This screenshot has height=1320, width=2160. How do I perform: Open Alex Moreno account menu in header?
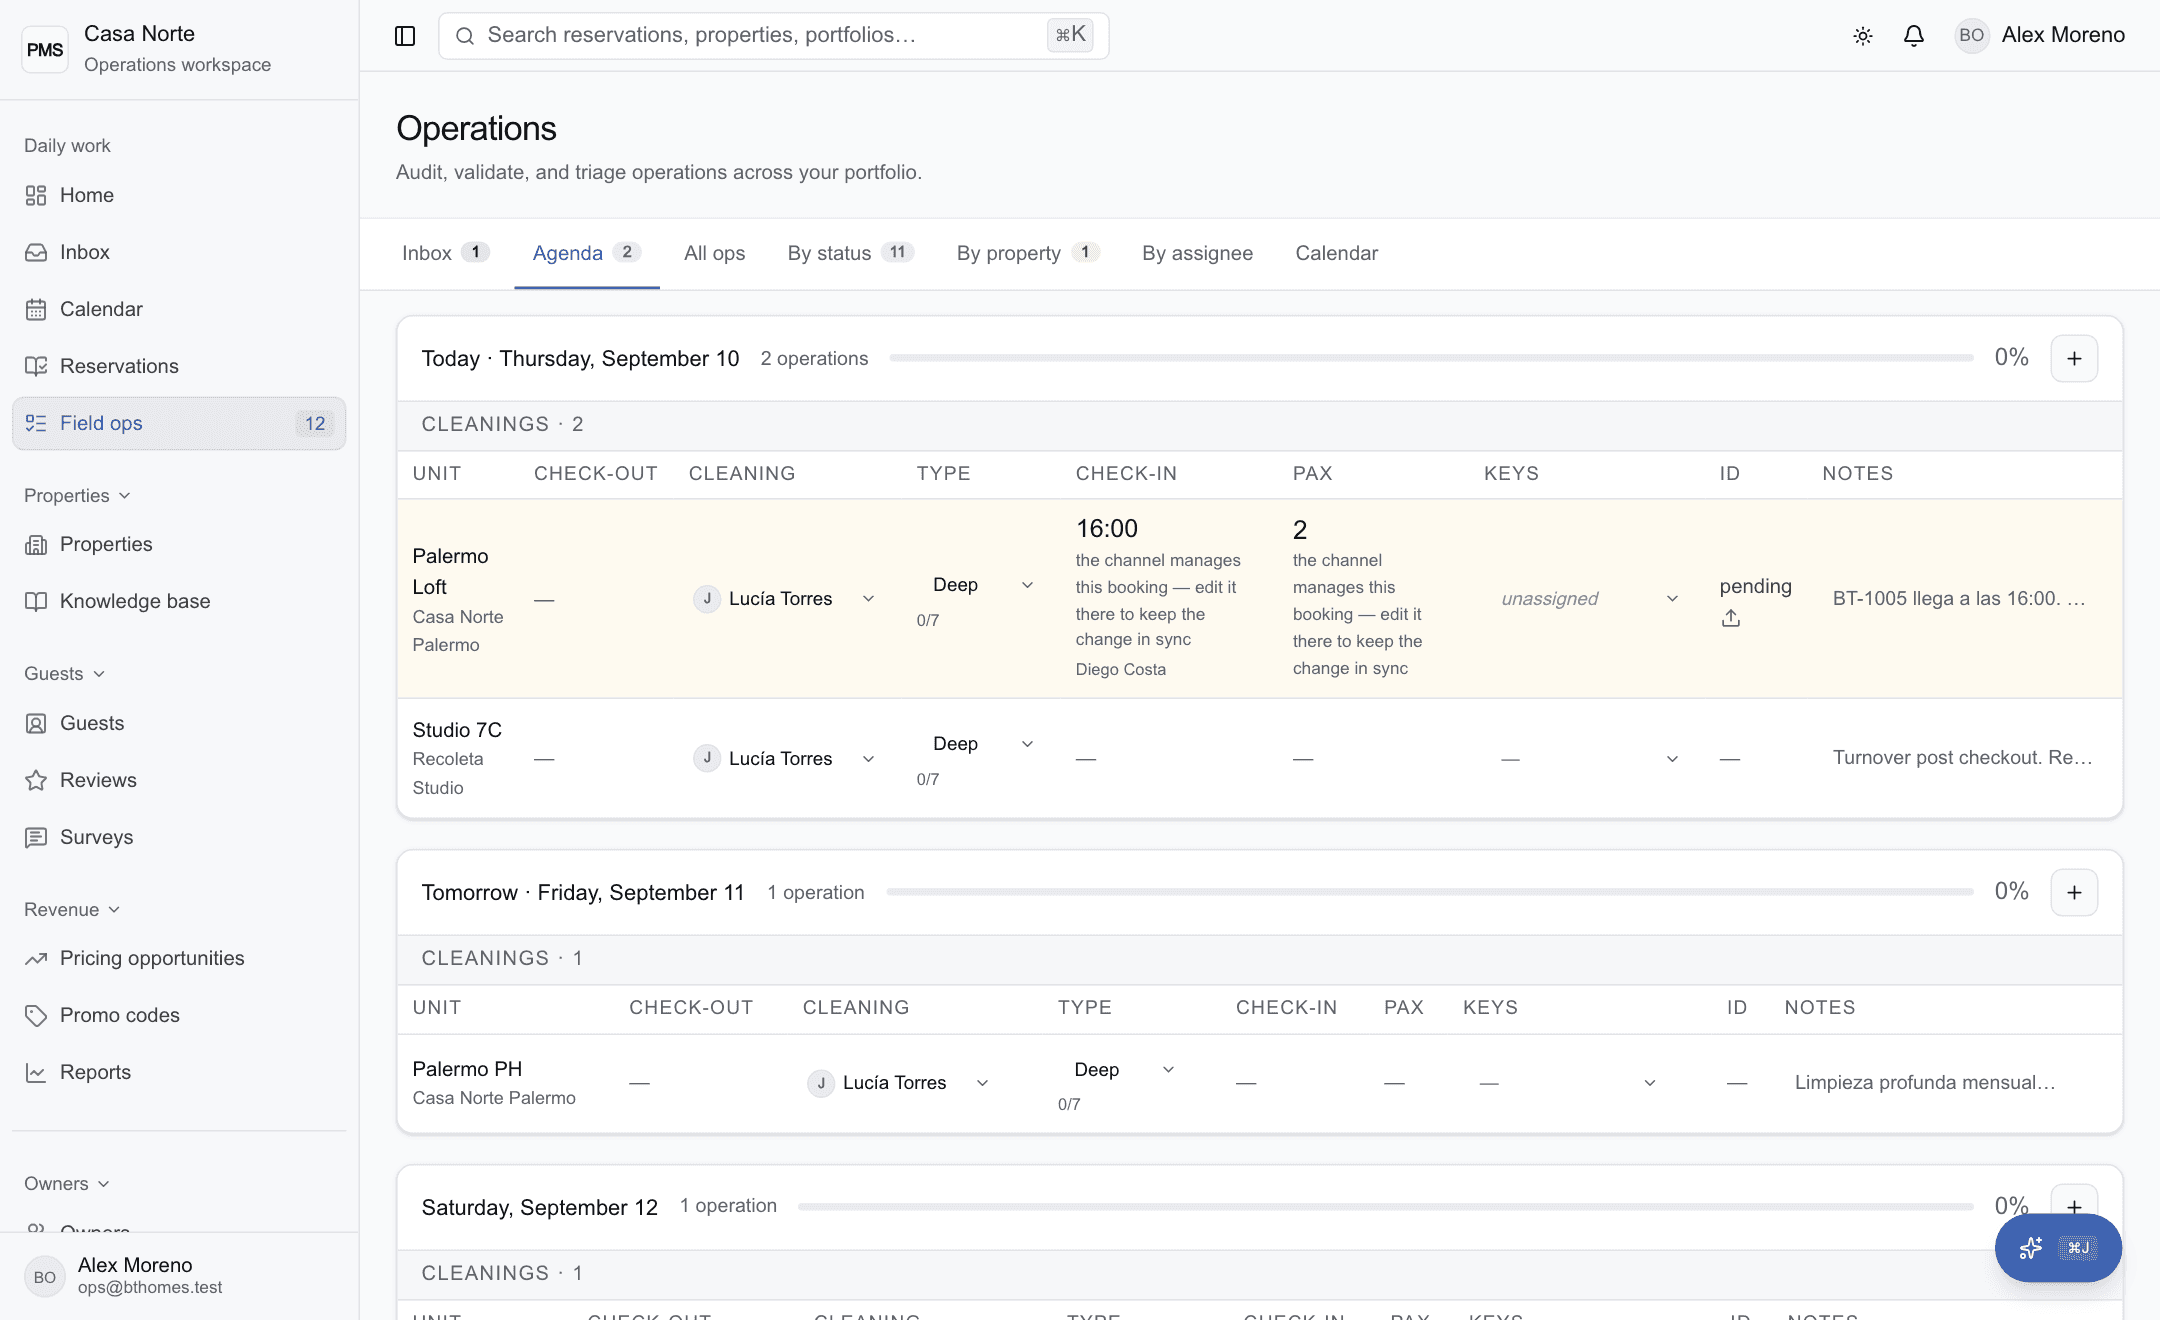pos(2040,35)
